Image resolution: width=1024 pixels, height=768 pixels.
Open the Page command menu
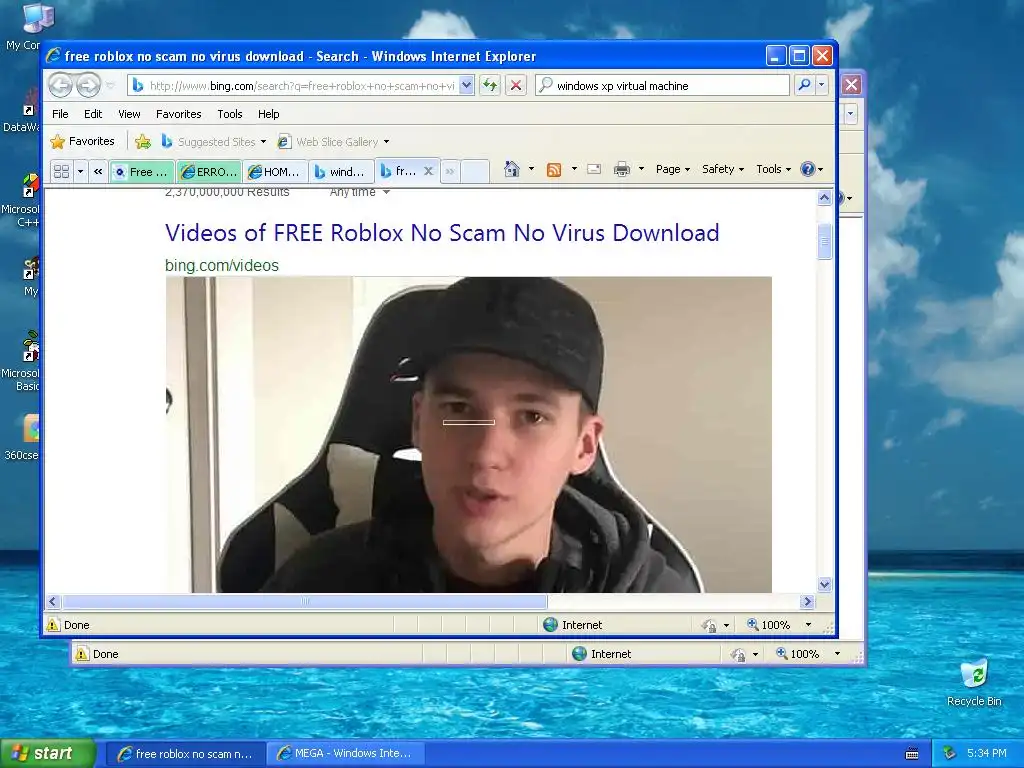point(673,169)
